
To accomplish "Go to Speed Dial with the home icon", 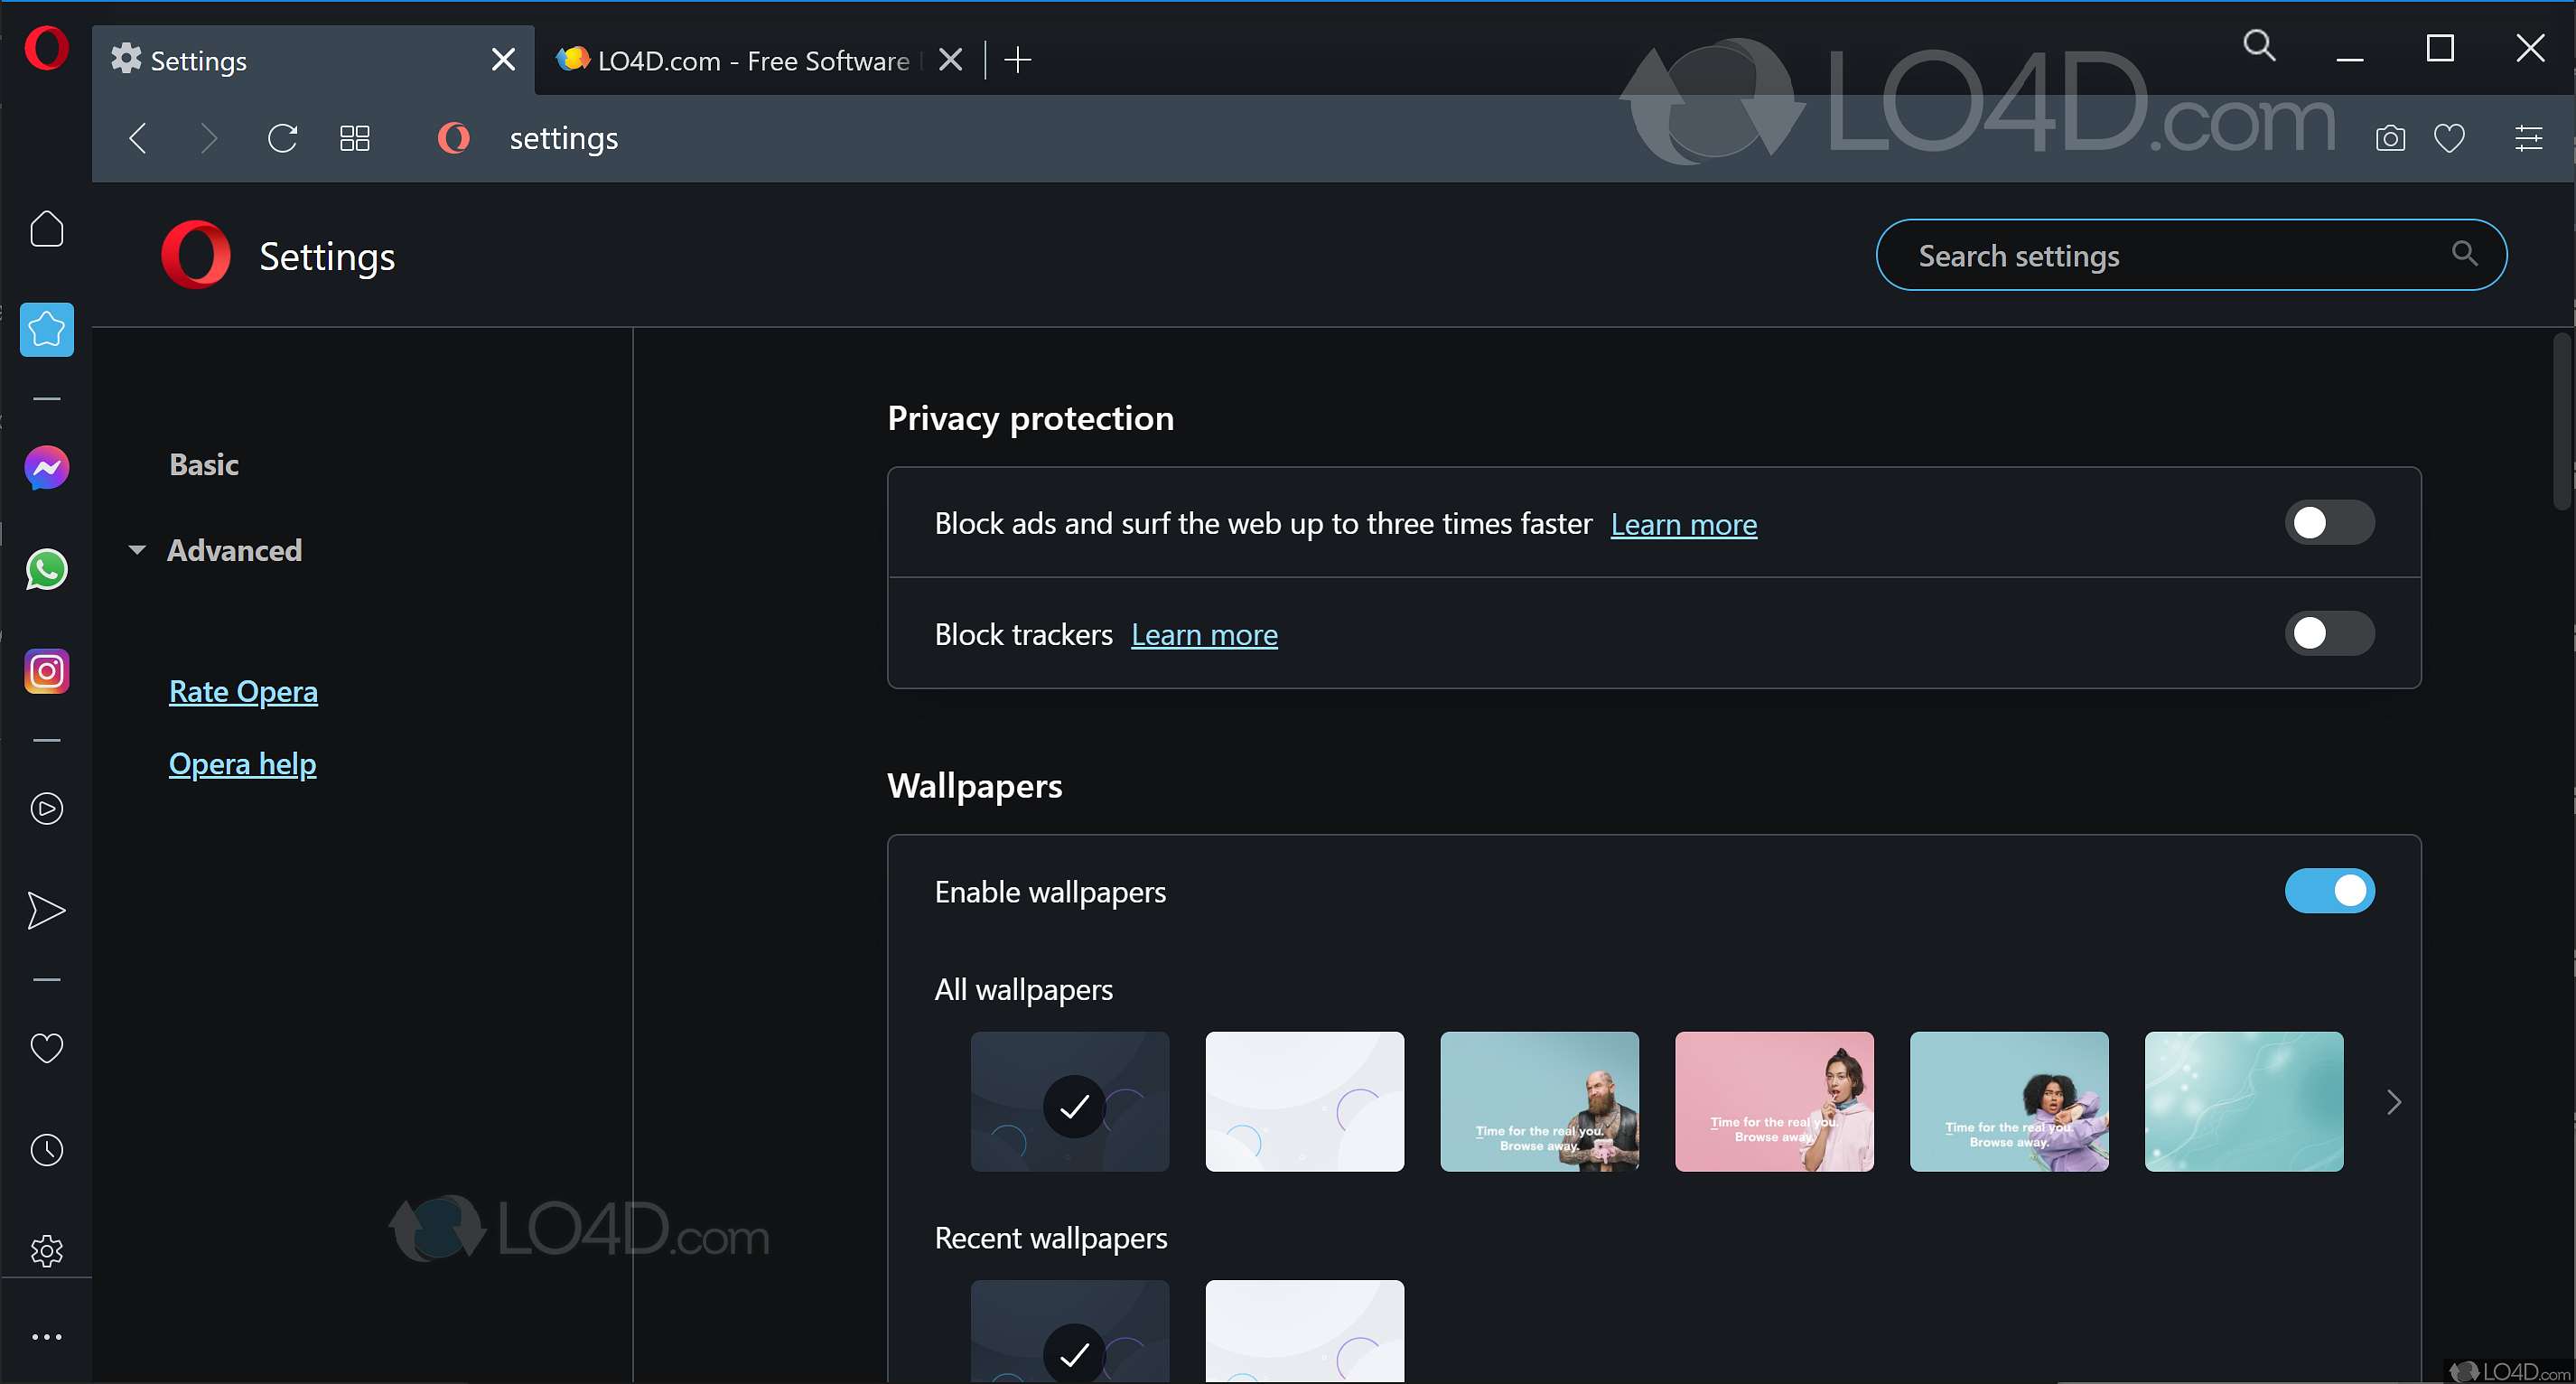I will point(46,228).
